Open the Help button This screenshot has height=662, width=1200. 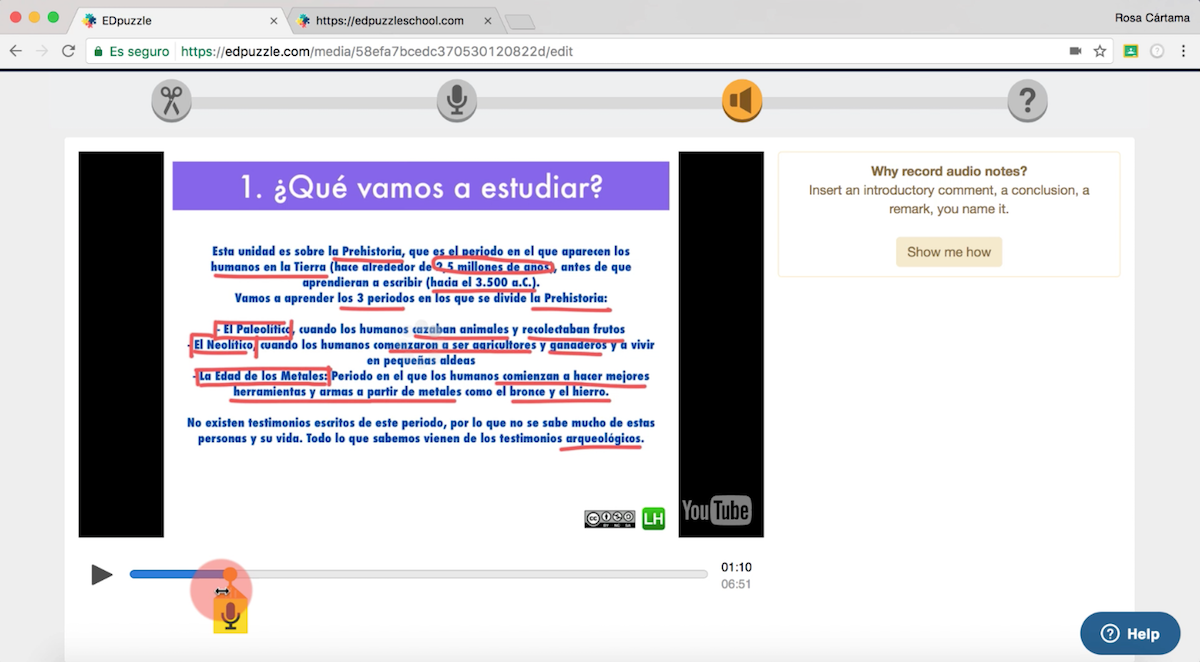(1130, 633)
